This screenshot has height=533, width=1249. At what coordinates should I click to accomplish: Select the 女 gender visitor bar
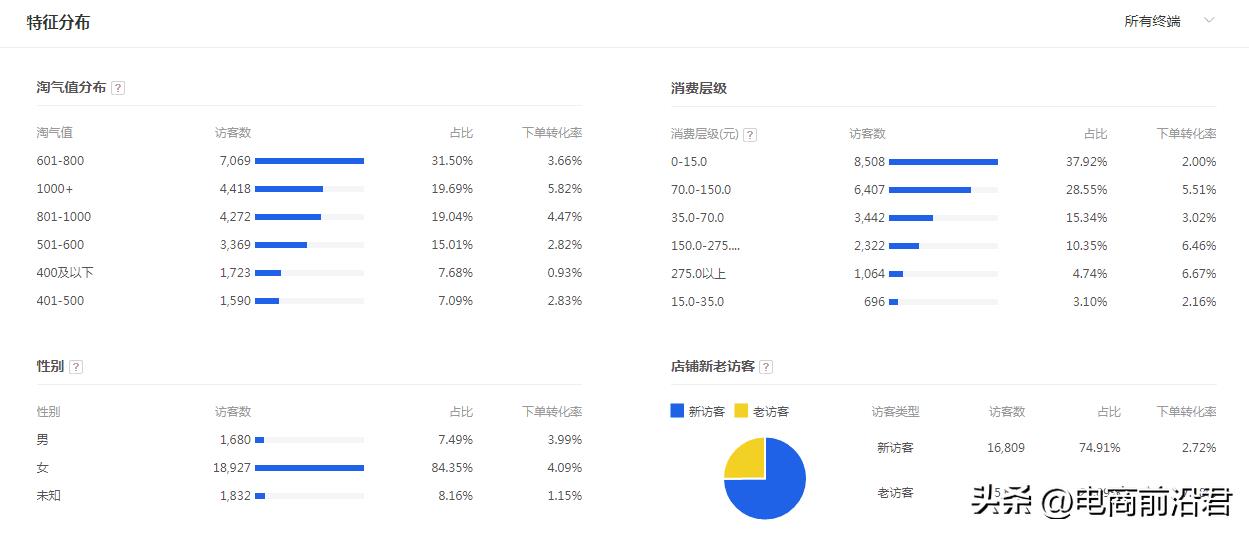[x=309, y=468]
